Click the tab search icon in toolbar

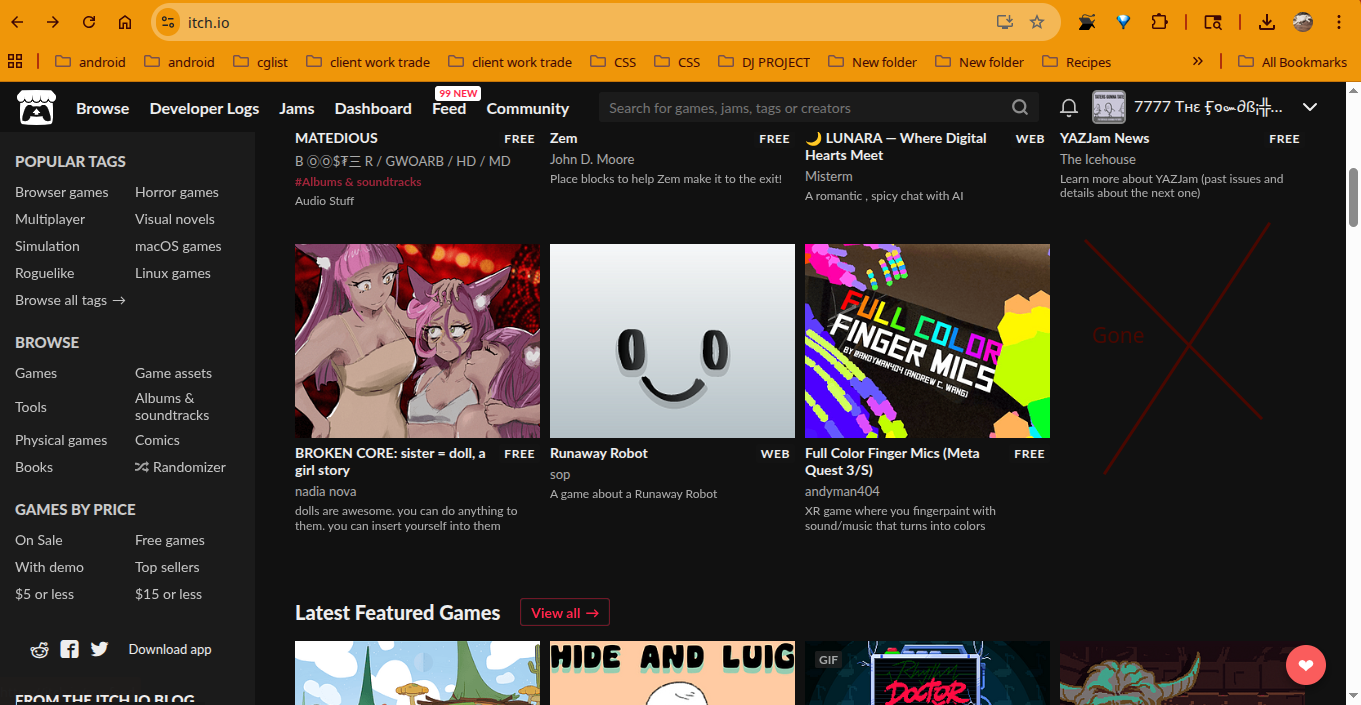pos(1212,22)
